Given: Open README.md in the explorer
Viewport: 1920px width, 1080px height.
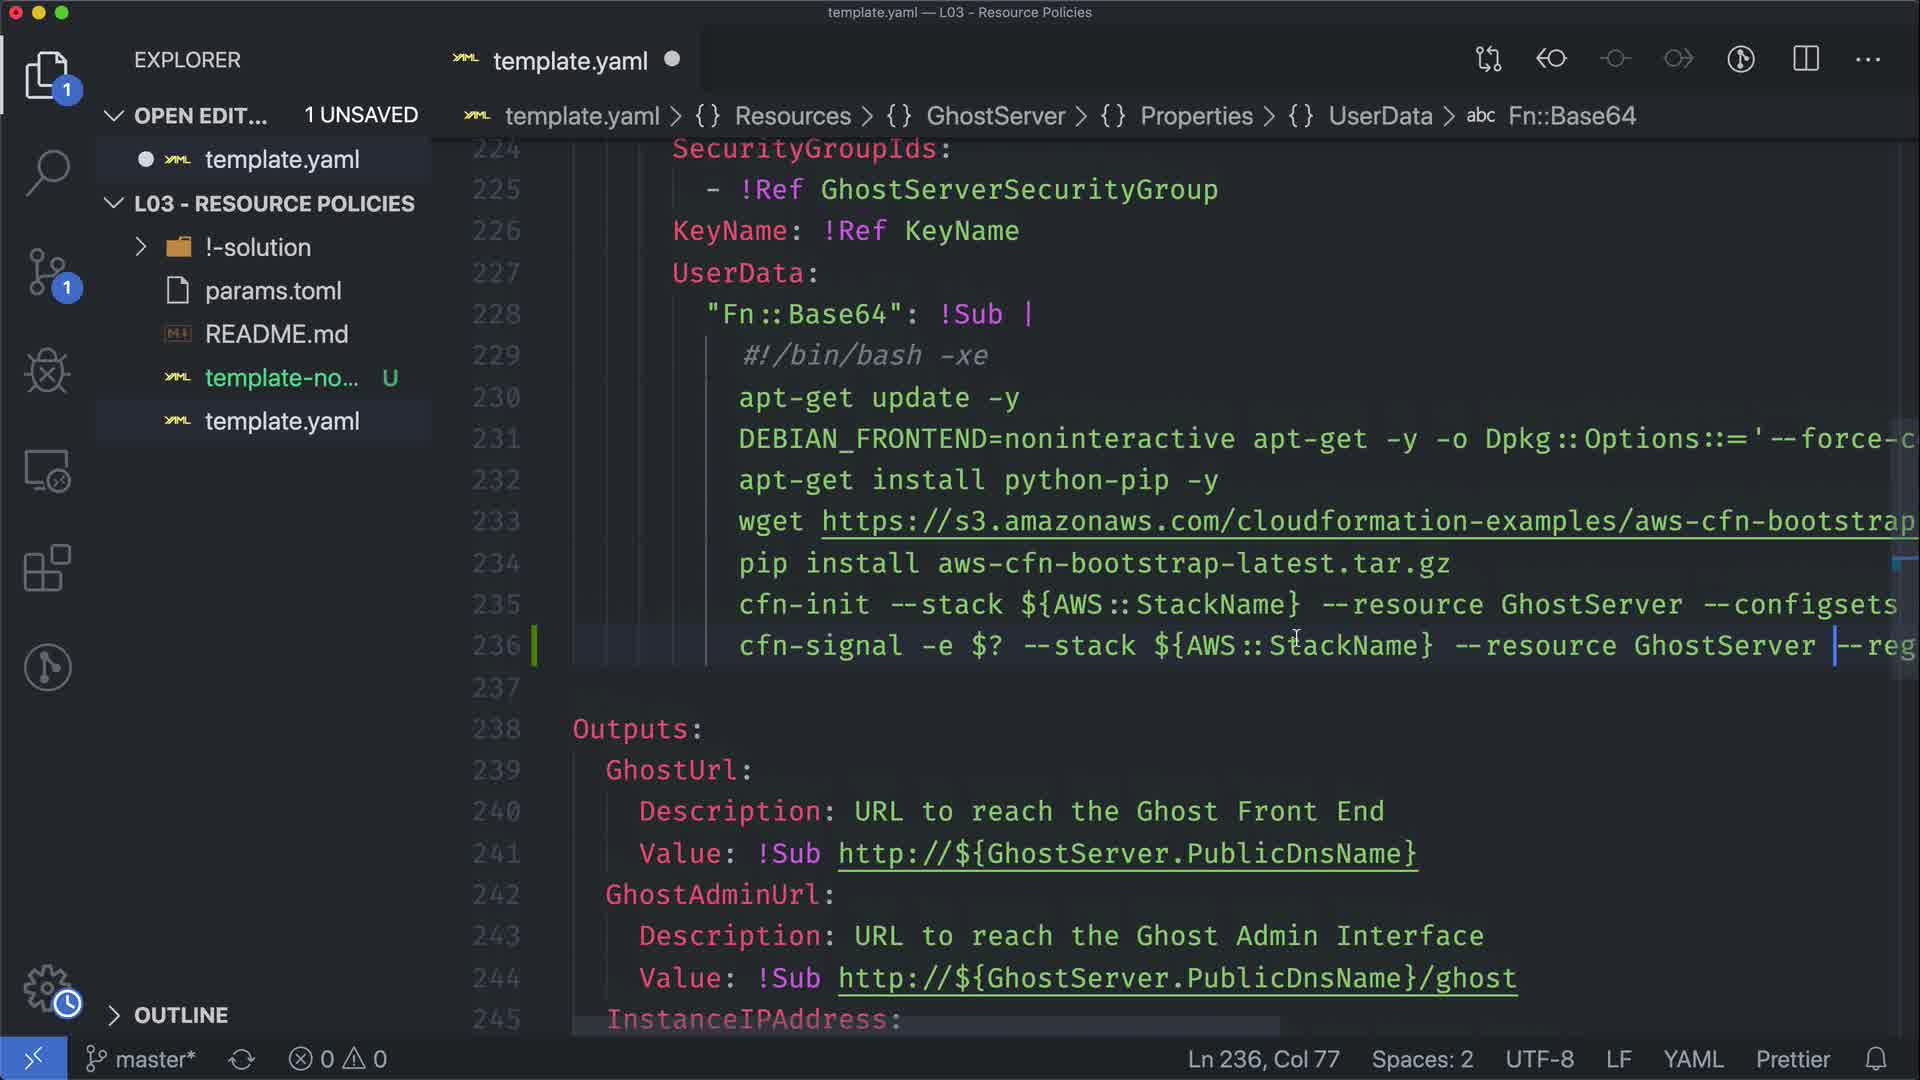Looking at the screenshot, I should click(276, 334).
